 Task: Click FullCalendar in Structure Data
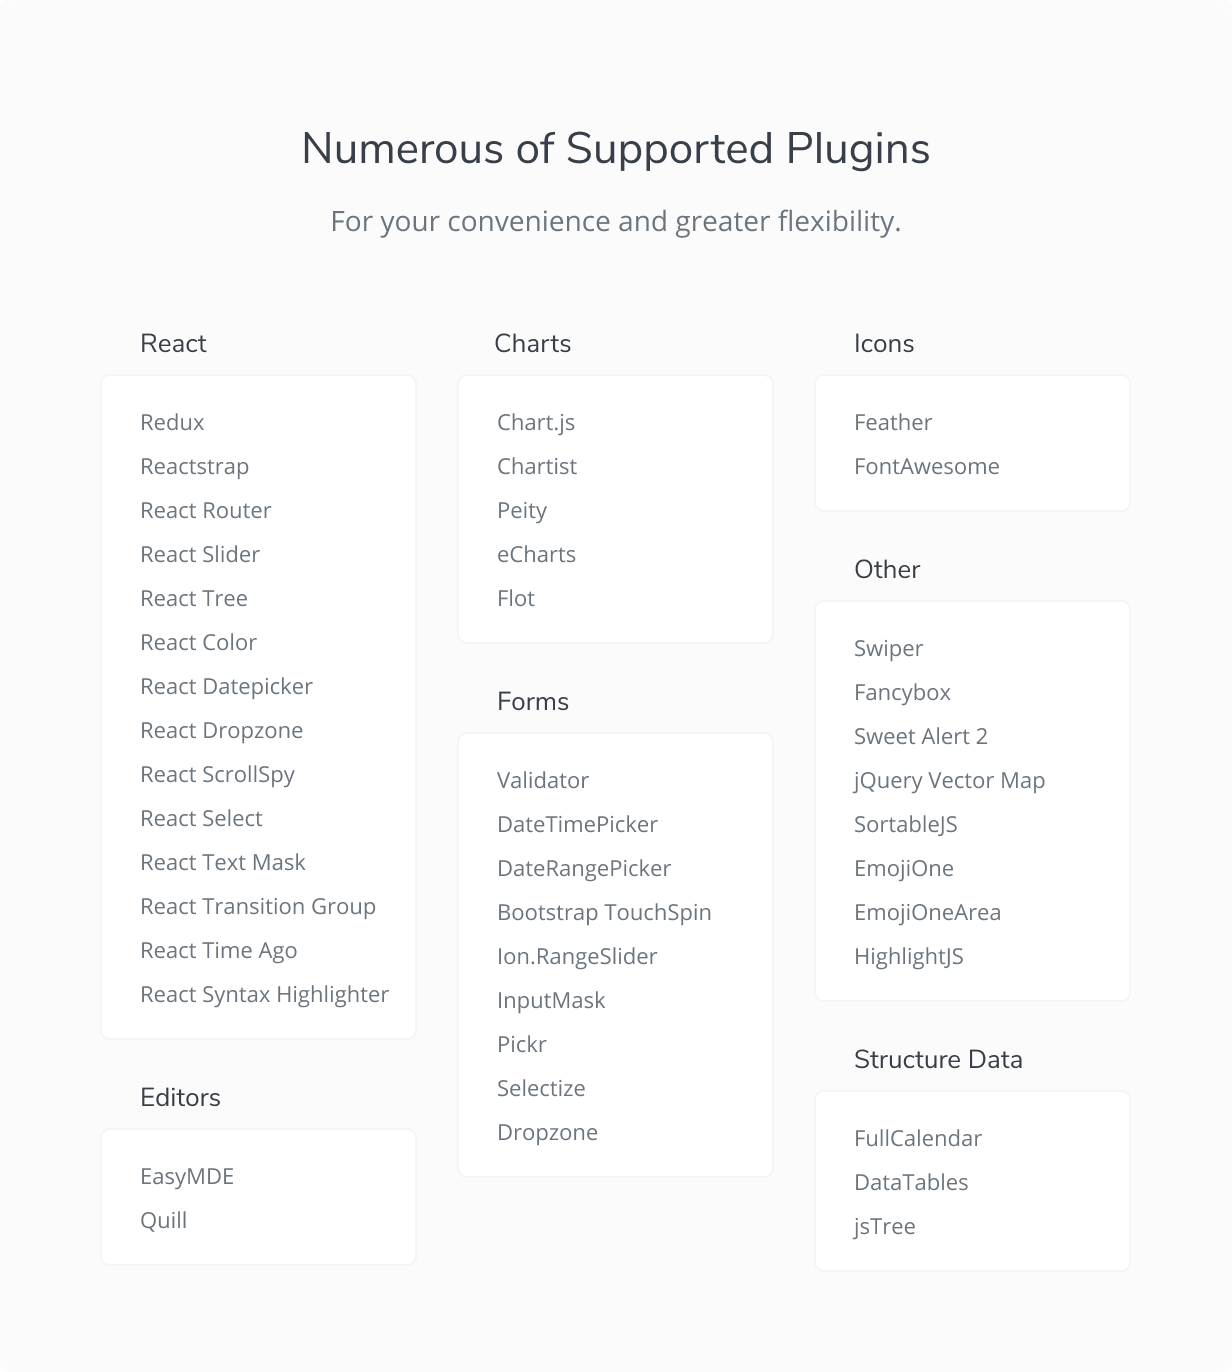pyautogui.click(x=918, y=1138)
